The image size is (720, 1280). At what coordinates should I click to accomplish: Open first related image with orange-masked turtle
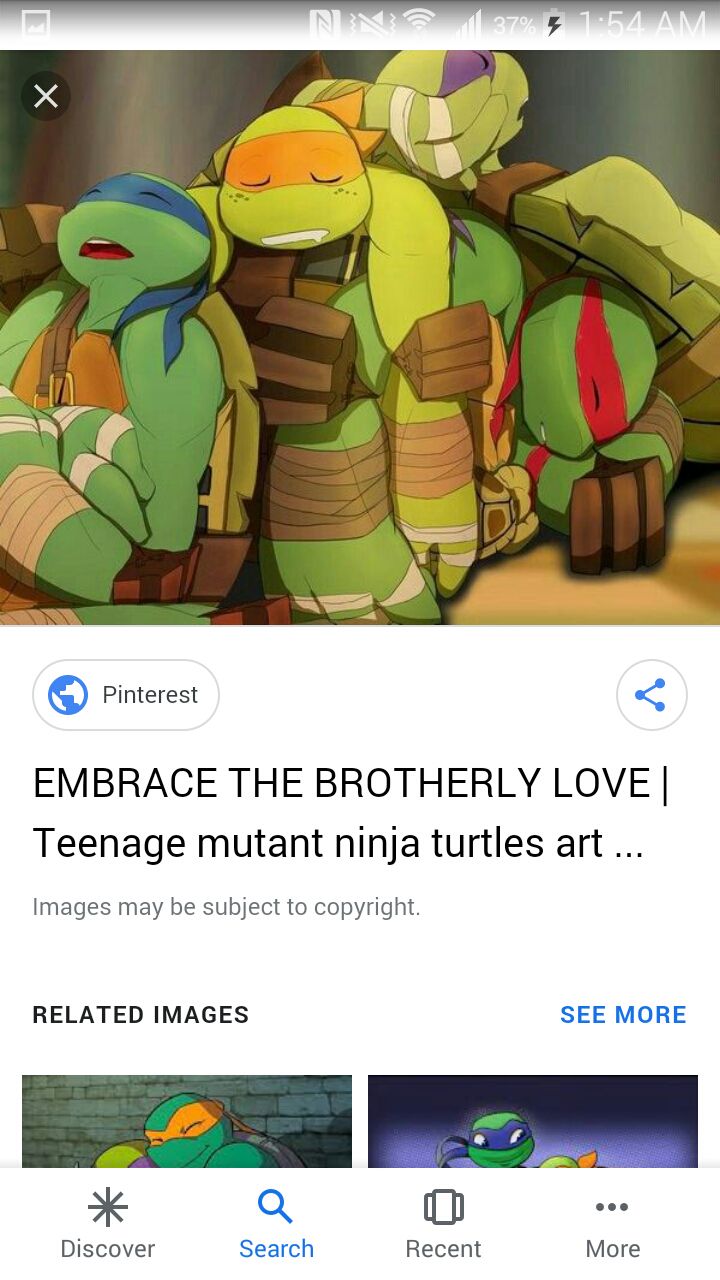coord(187,1121)
